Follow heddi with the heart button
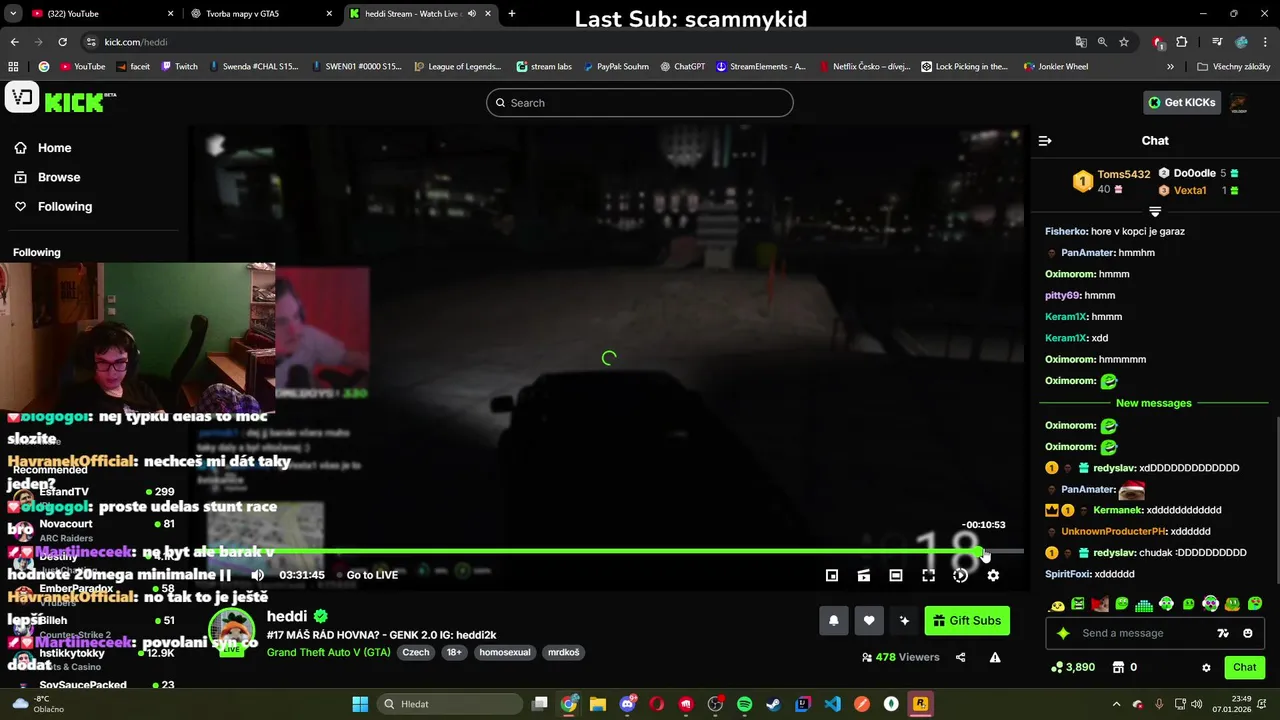 [869, 621]
